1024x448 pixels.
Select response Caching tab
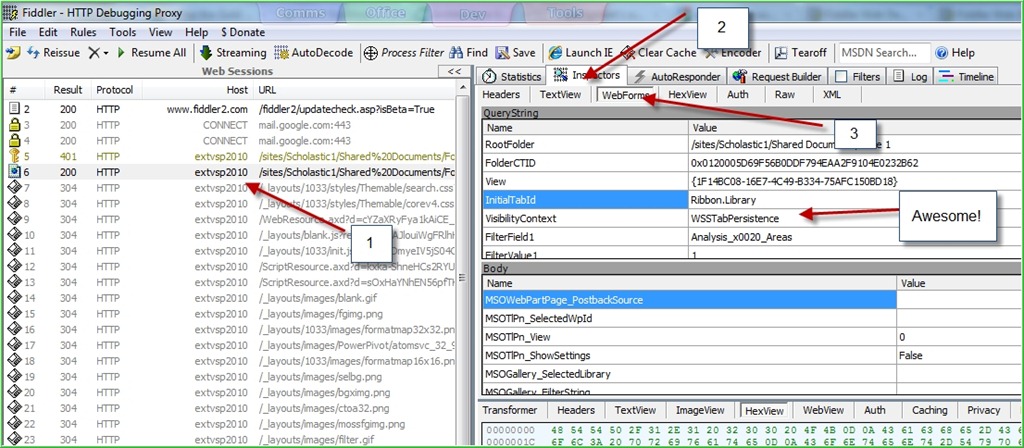click(x=929, y=410)
